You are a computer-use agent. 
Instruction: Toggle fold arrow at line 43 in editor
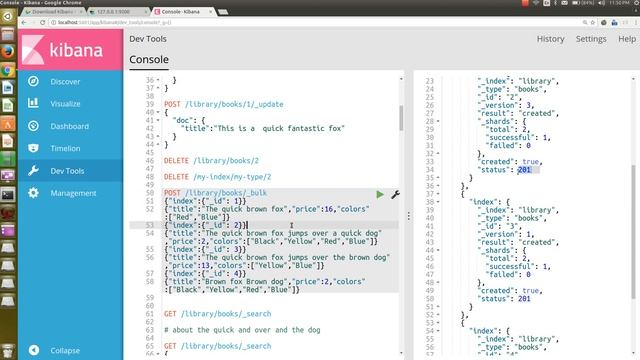158,136
